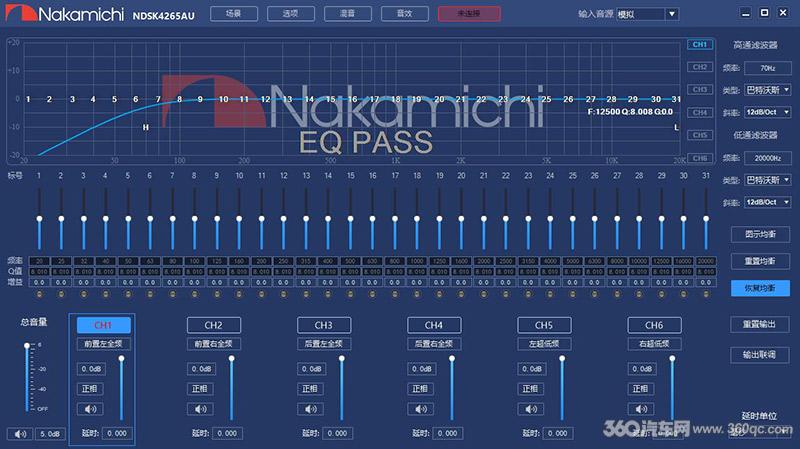The height and width of the screenshot is (449, 800).
Task: Select EQ node 8 on the curve
Action: coord(179,99)
